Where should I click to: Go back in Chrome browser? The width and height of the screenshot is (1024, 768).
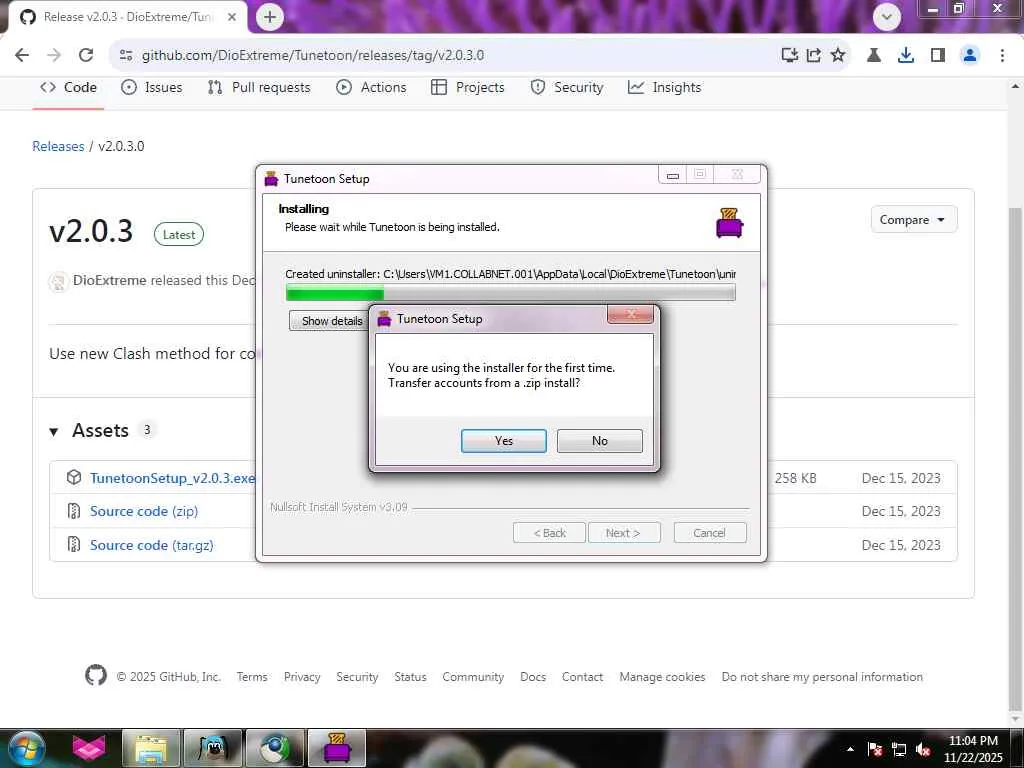pos(22,55)
